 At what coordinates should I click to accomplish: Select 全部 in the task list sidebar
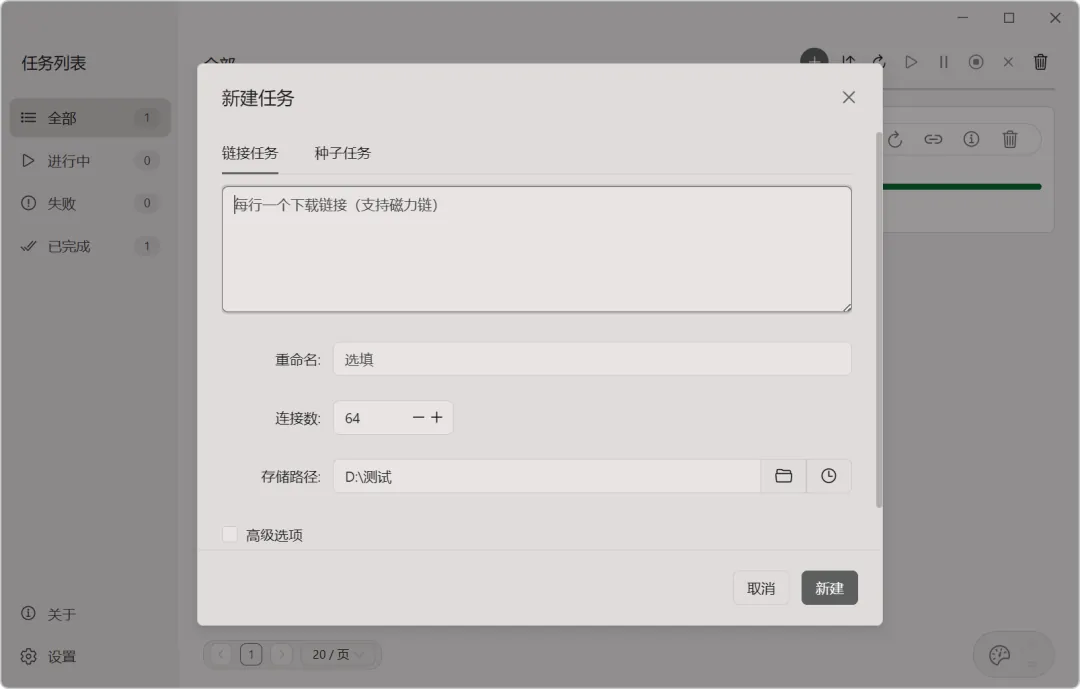click(90, 118)
